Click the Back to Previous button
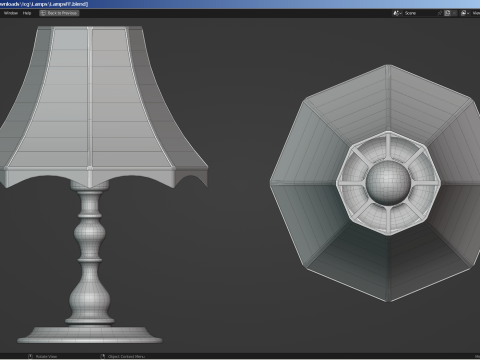The width and height of the screenshot is (480, 360). [x=59, y=13]
